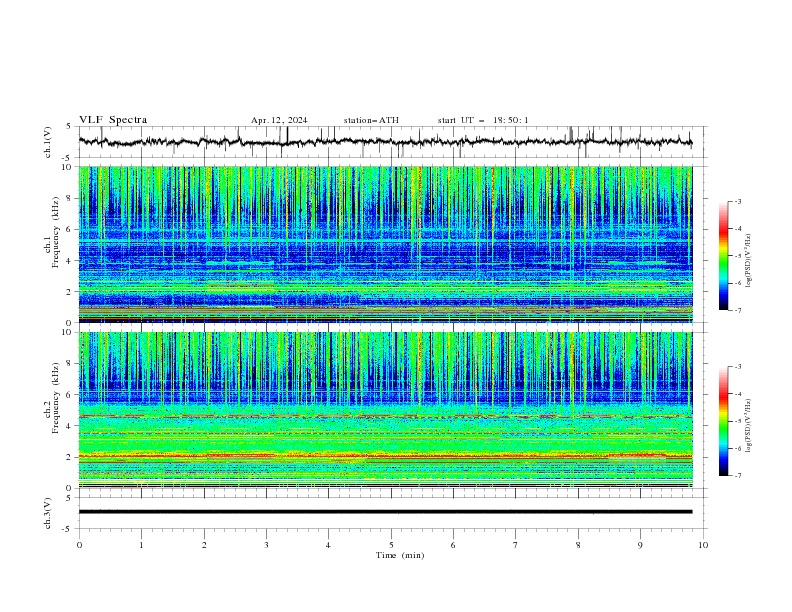Viewport: 792px width, 612px height.
Task: Click the ch.1 waveform trace panel
Action: [391, 142]
